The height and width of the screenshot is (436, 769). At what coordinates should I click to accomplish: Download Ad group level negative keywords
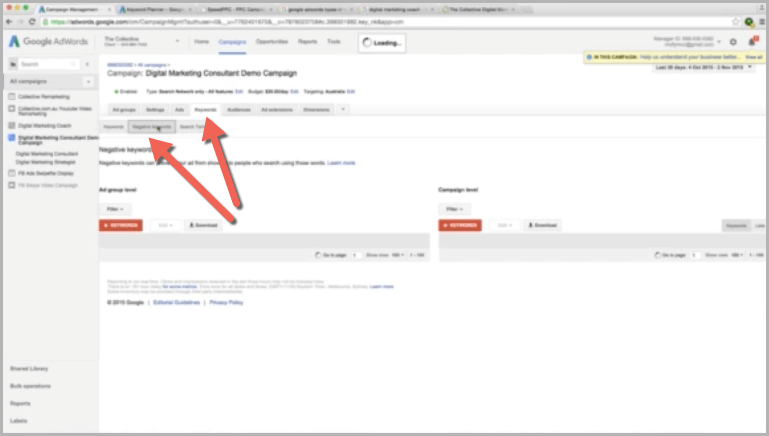coord(203,225)
